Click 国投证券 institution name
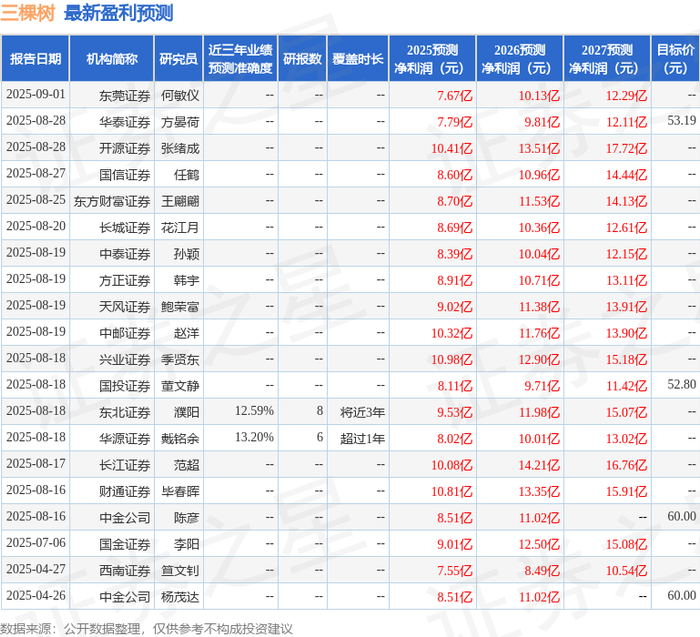 125,386
